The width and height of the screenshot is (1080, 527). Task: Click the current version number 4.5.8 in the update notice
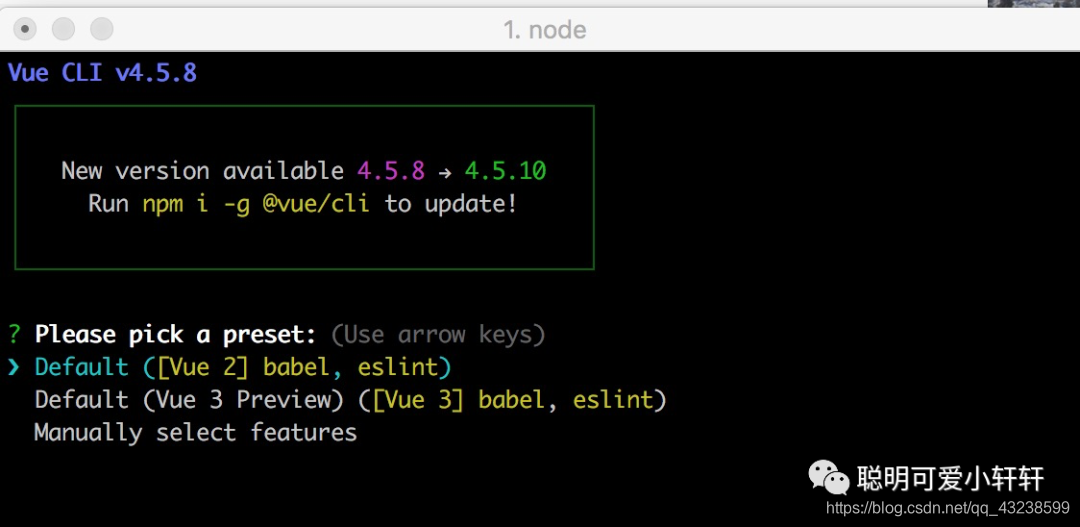click(x=391, y=171)
